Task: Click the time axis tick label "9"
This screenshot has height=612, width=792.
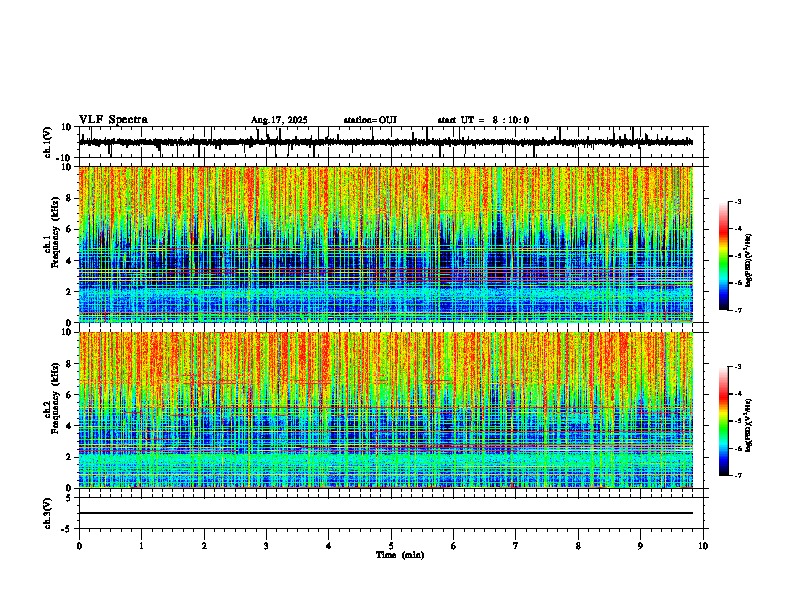Action: 640,546
